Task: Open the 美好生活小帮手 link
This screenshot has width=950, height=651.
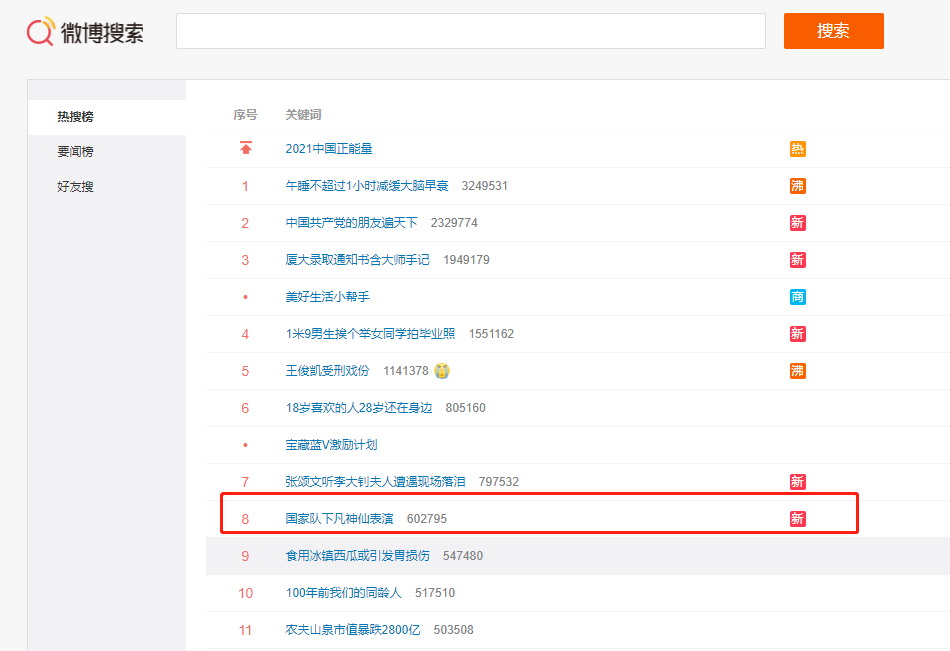Action: point(328,297)
